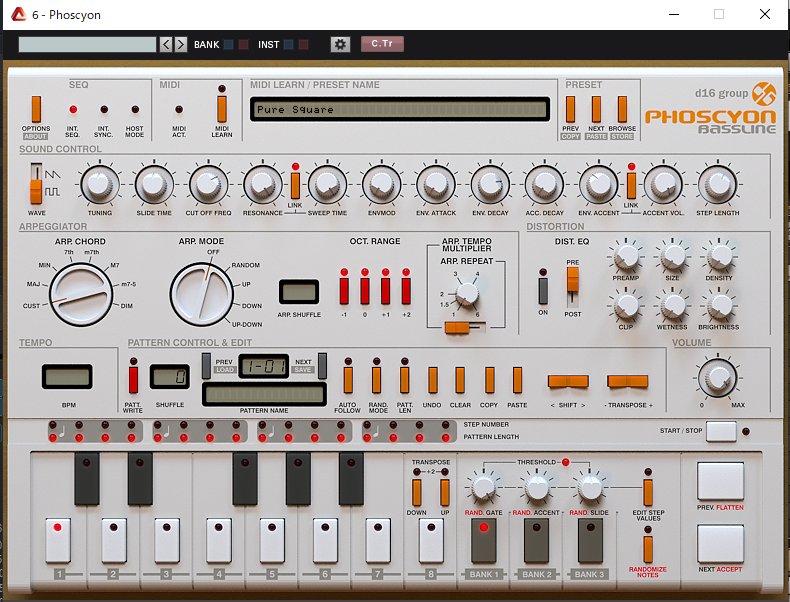The height and width of the screenshot is (602, 790).
Task: Click the pattern SHIFT rocker
Action: [568, 381]
